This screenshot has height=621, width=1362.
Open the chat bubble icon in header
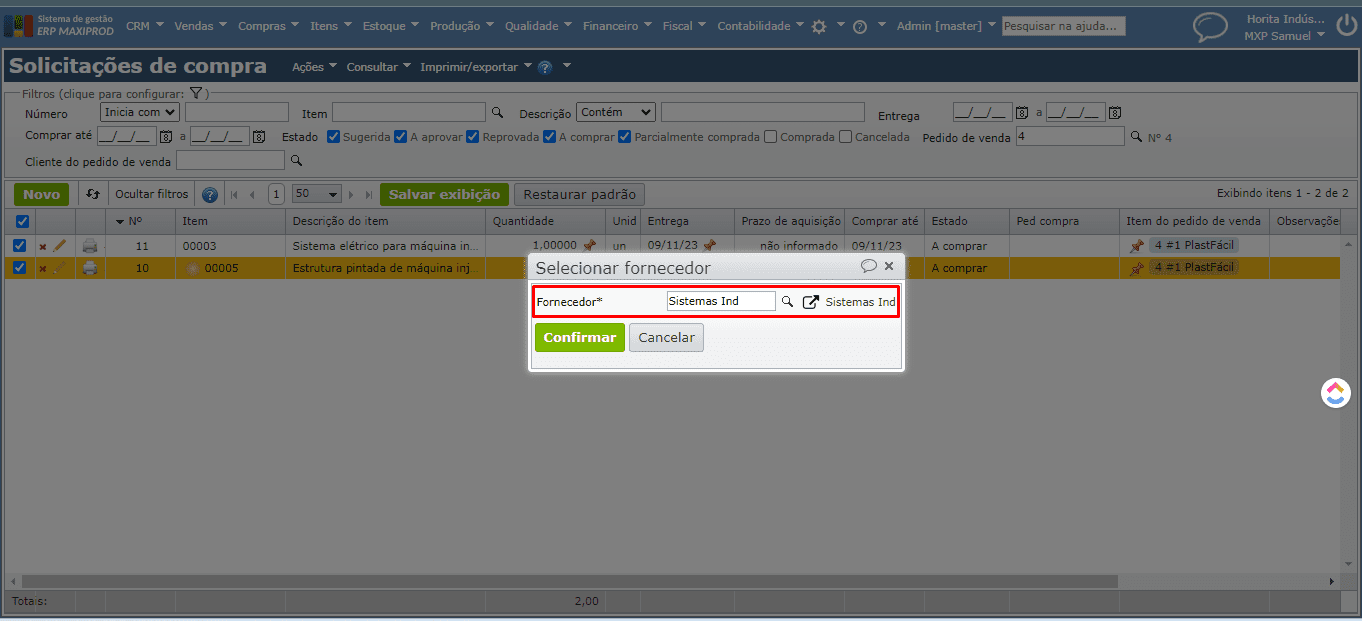click(x=1211, y=27)
